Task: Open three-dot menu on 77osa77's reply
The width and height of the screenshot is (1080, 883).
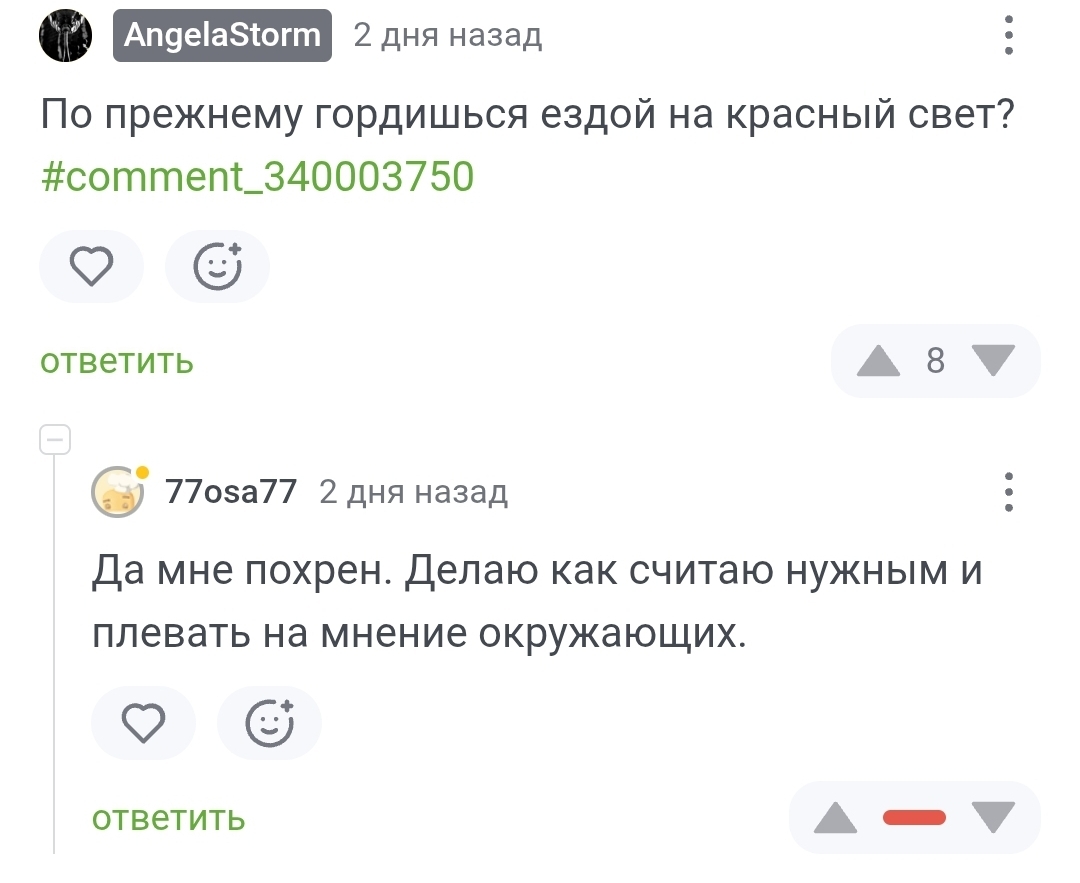Action: pyautogui.click(x=1009, y=492)
